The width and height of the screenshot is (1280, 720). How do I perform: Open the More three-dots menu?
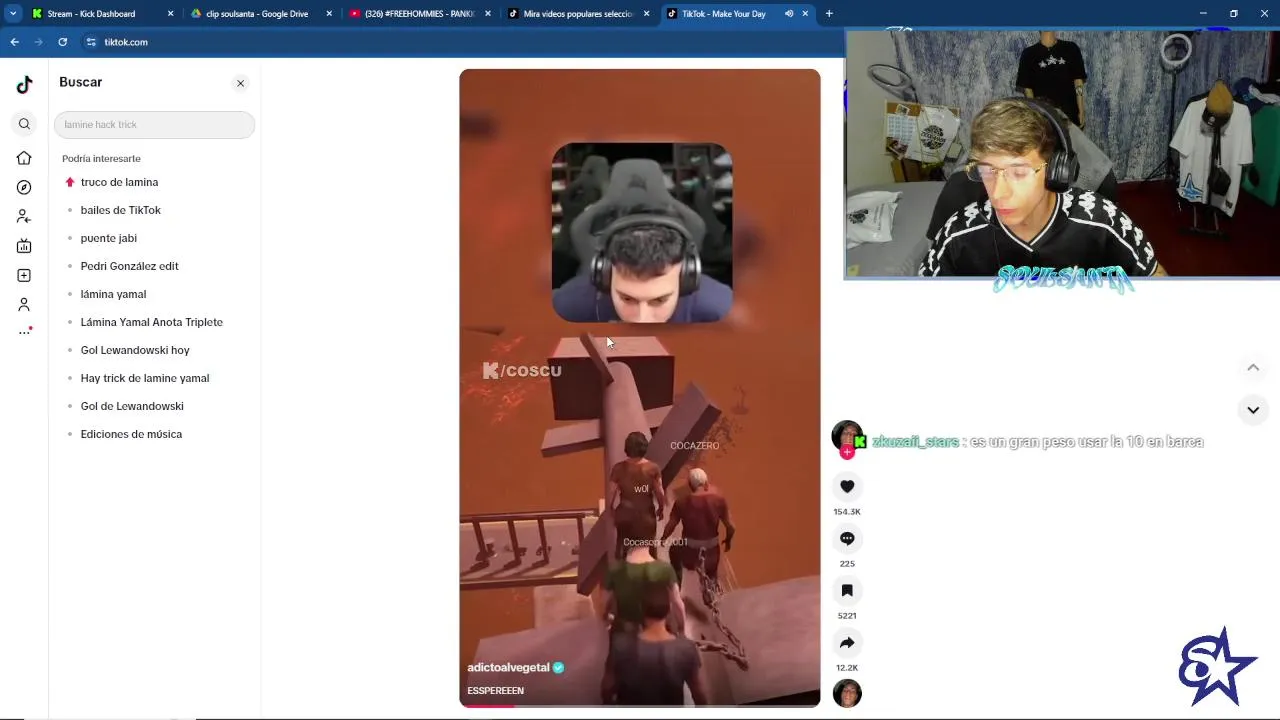(x=24, y=332)
